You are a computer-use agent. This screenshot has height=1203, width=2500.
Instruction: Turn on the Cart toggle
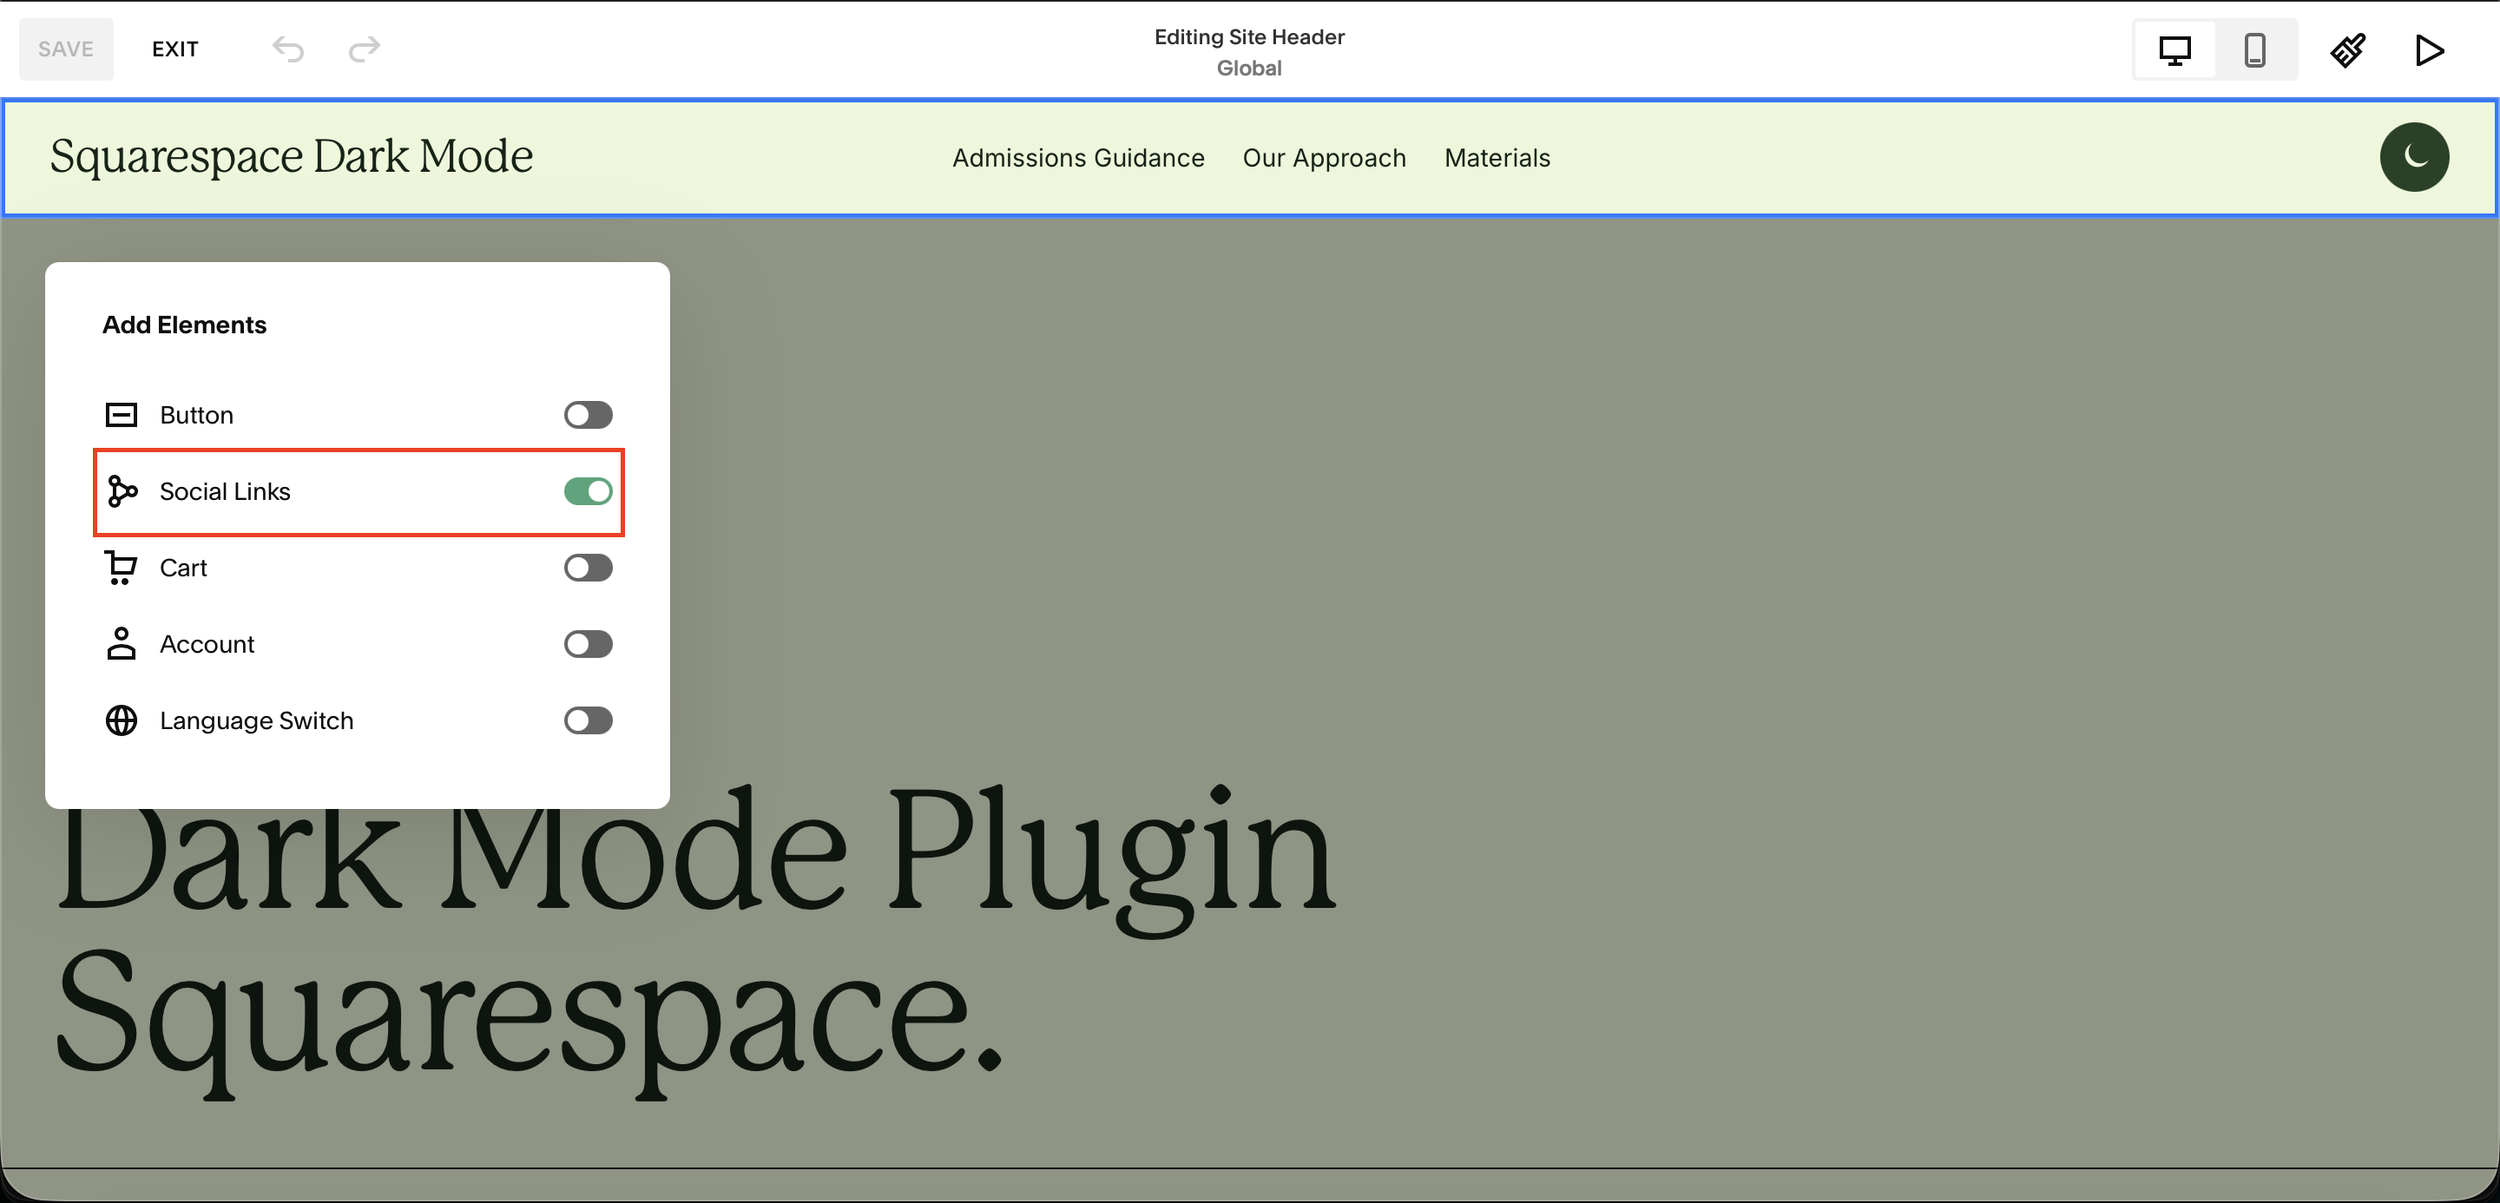point(588,568)
